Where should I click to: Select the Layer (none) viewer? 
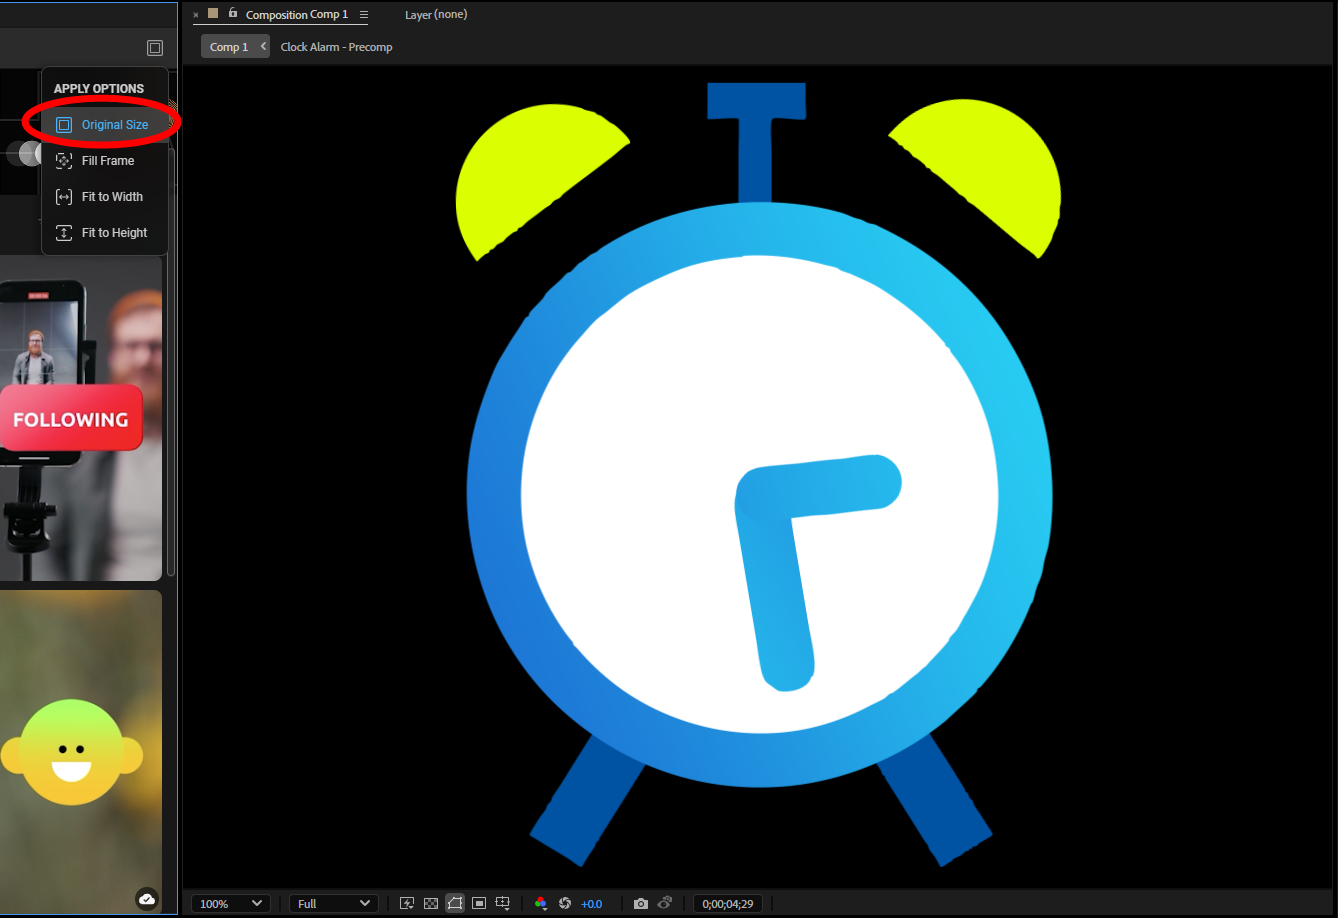pos(435,14)
